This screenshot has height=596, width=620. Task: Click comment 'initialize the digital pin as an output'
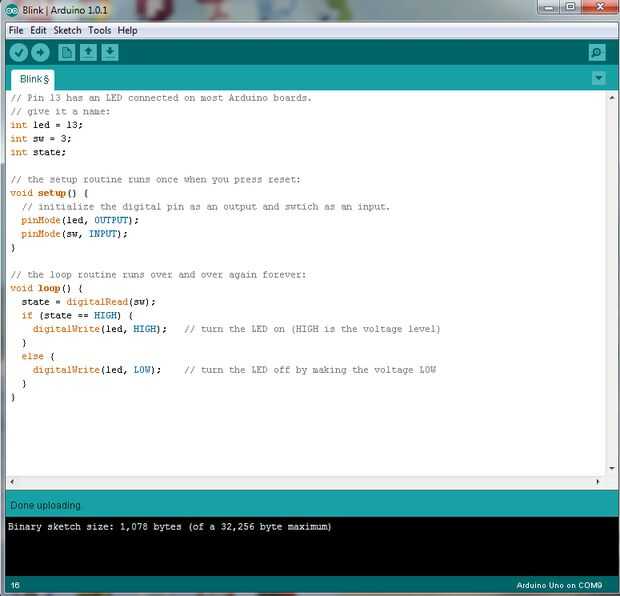pos(206,206)
